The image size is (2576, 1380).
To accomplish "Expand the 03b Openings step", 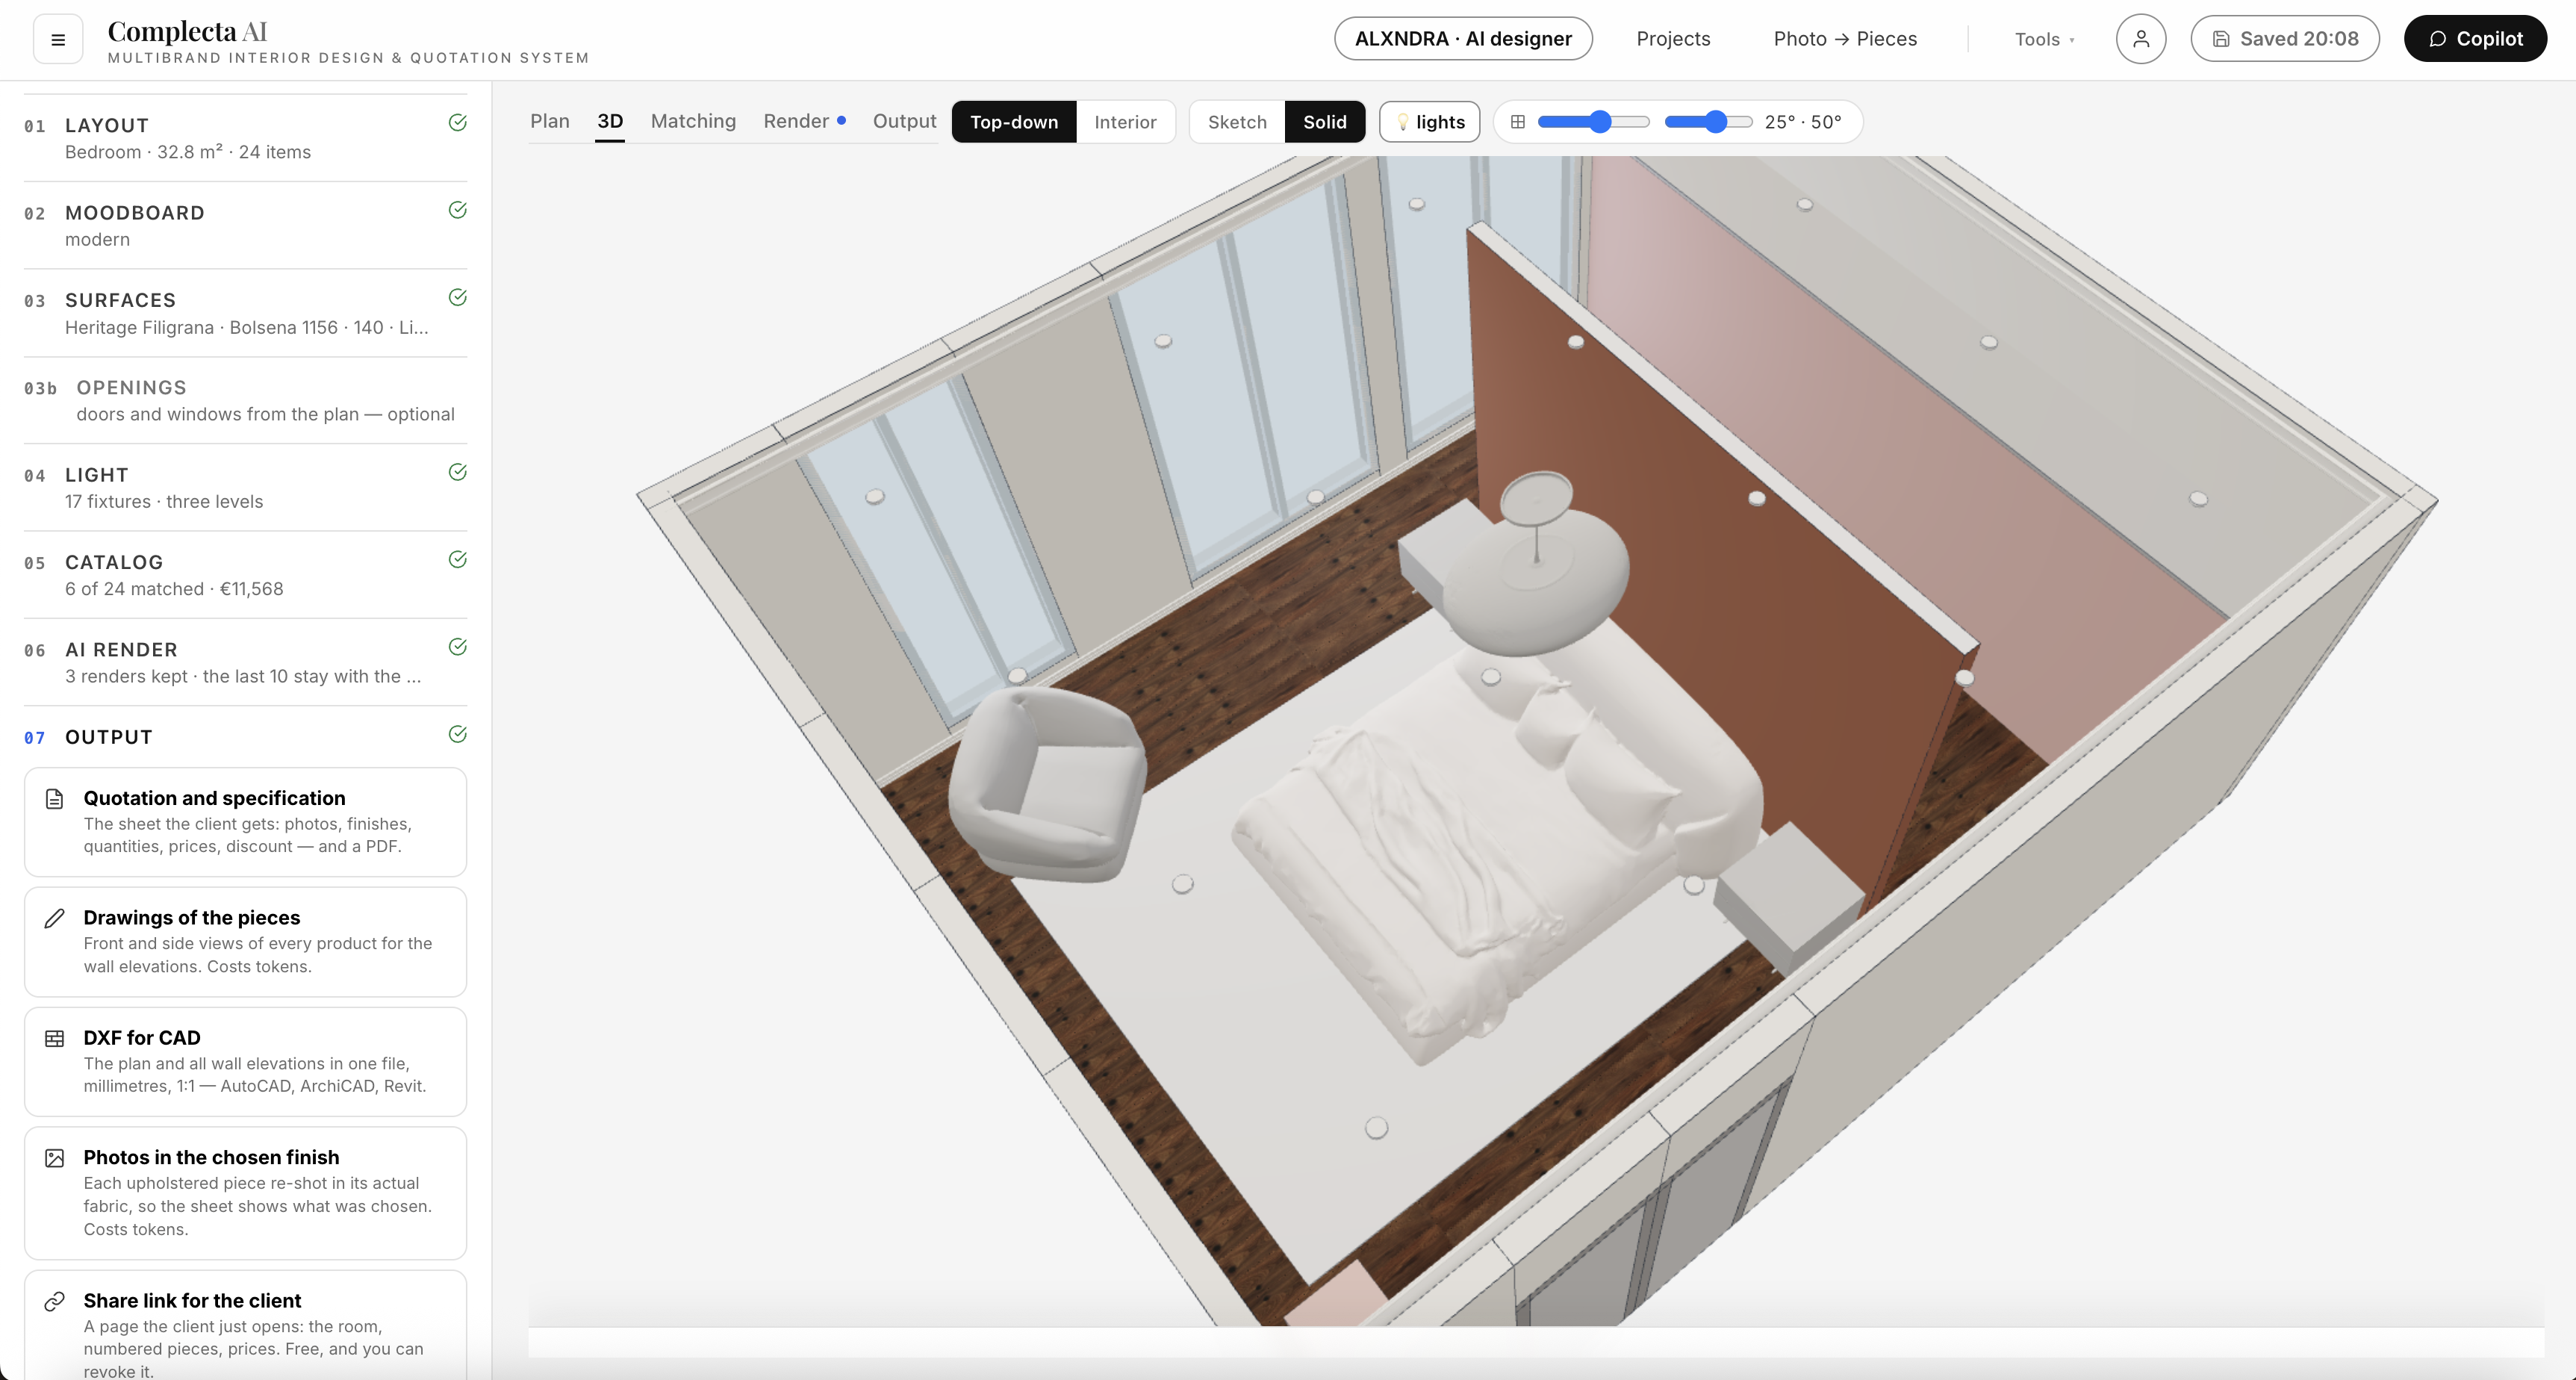I will click(245, 400).
